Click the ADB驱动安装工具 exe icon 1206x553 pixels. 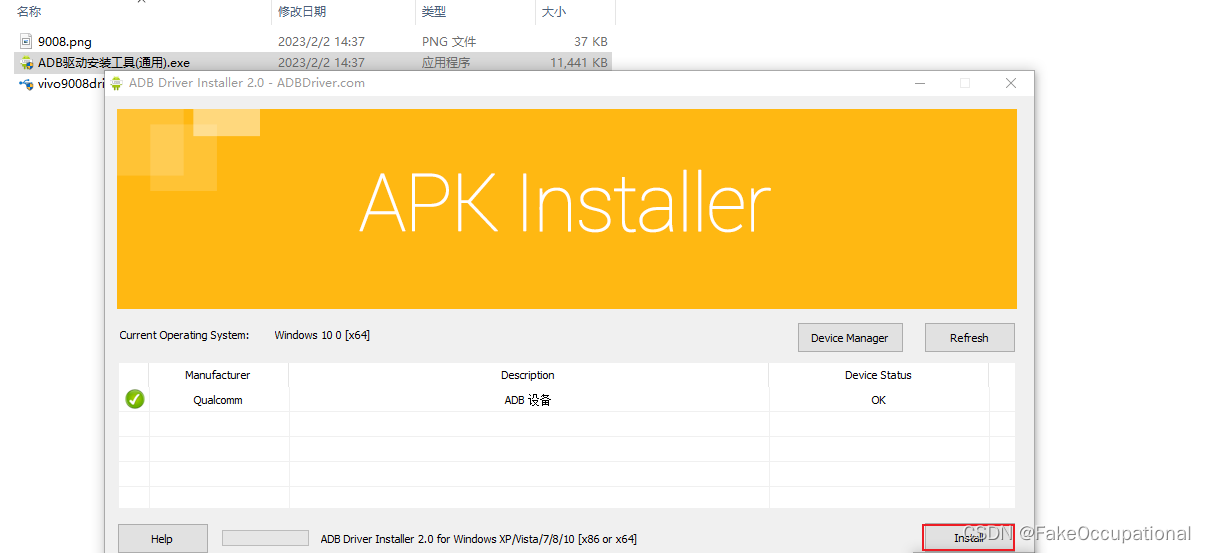coord(27,62)
